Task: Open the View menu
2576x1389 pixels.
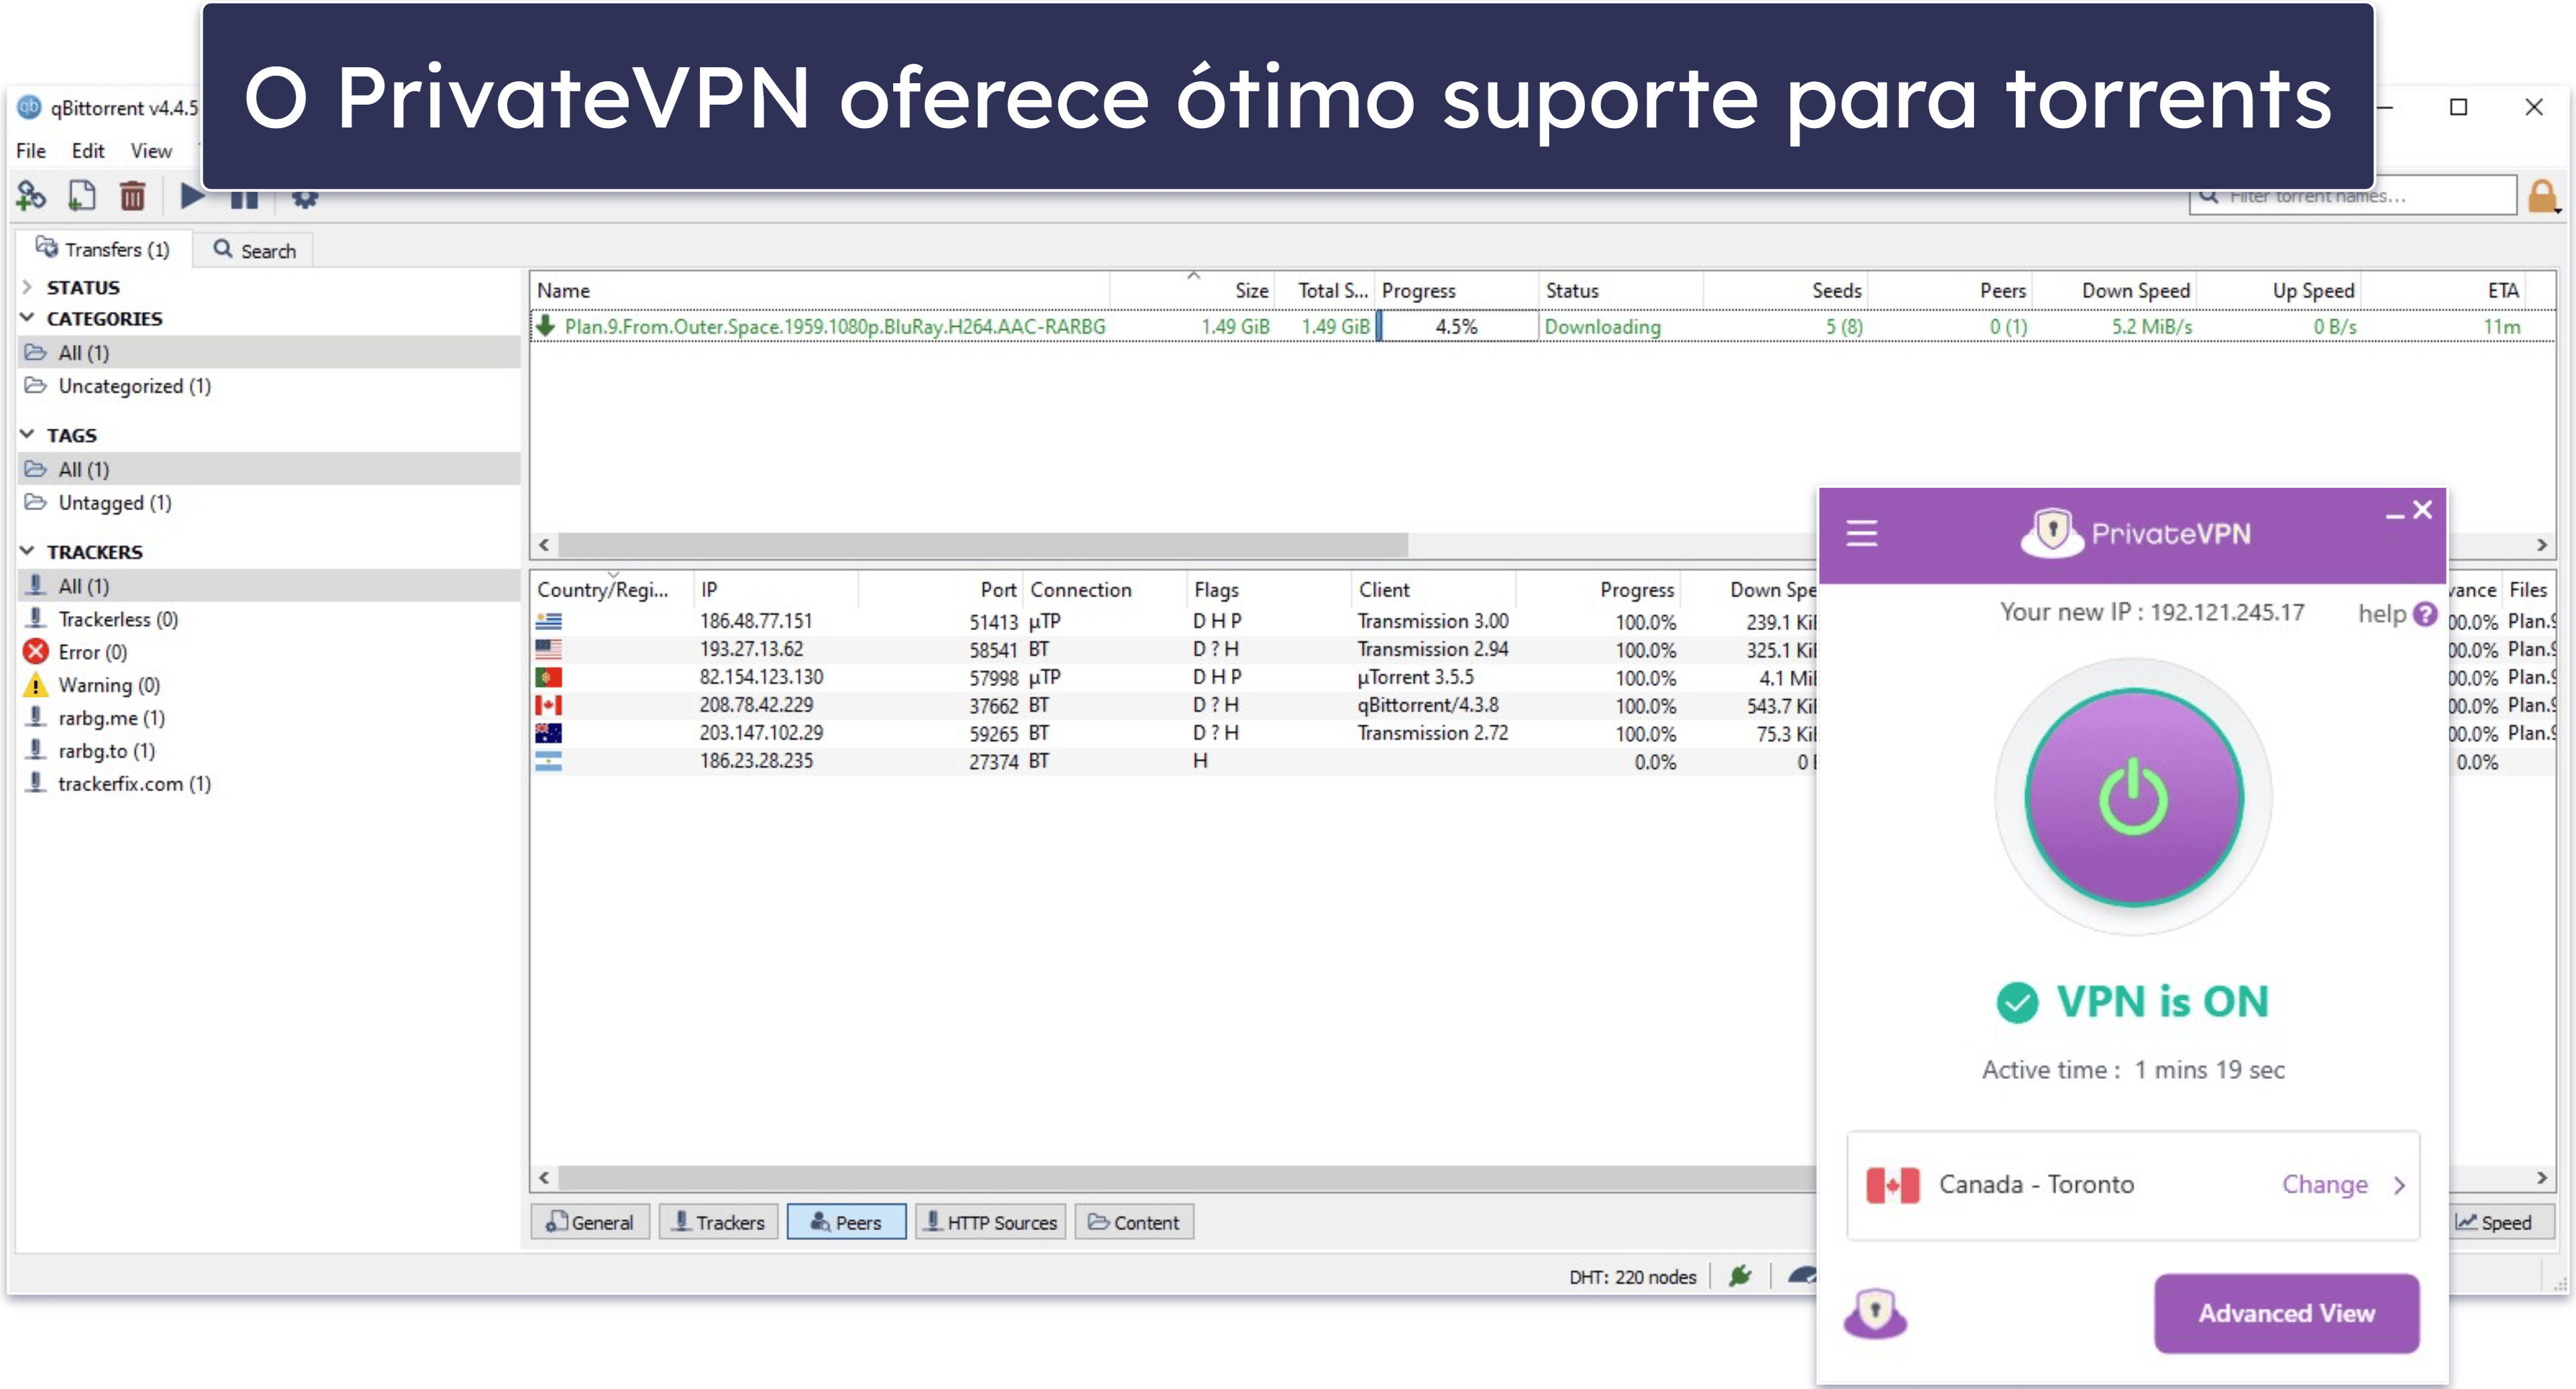Action: pos(151,151)
